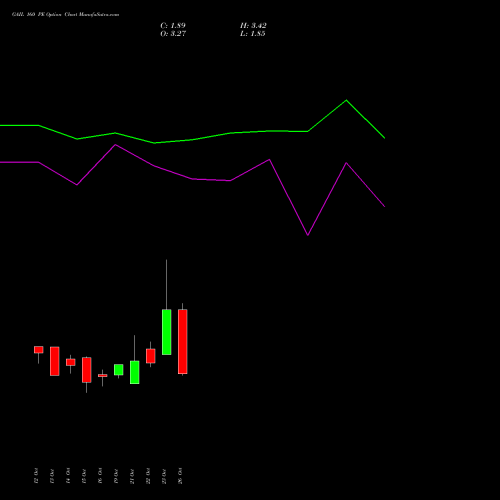Select the 21 Oct date label
The height and width of the screenshot is (500, 500).
[x=132, y=476]
